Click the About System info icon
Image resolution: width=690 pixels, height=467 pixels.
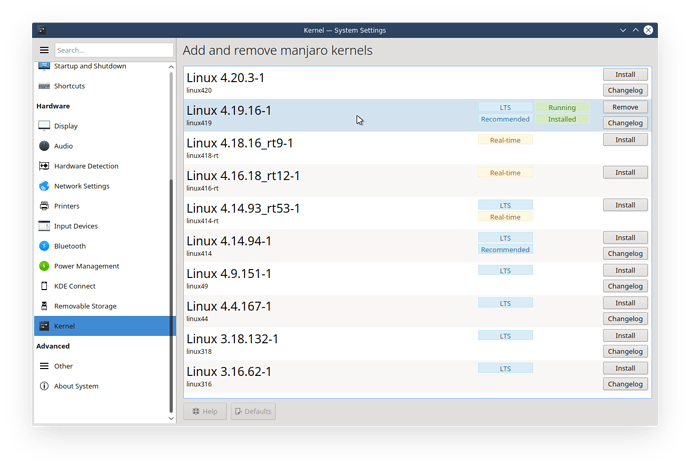(44, 386)
